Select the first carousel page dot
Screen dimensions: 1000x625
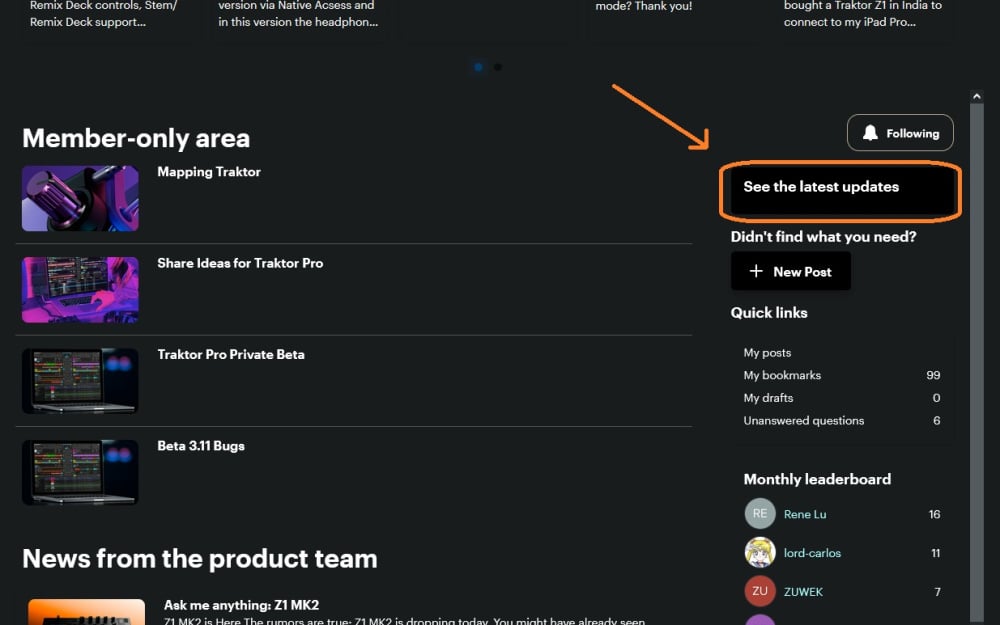[x=478, y=67]
